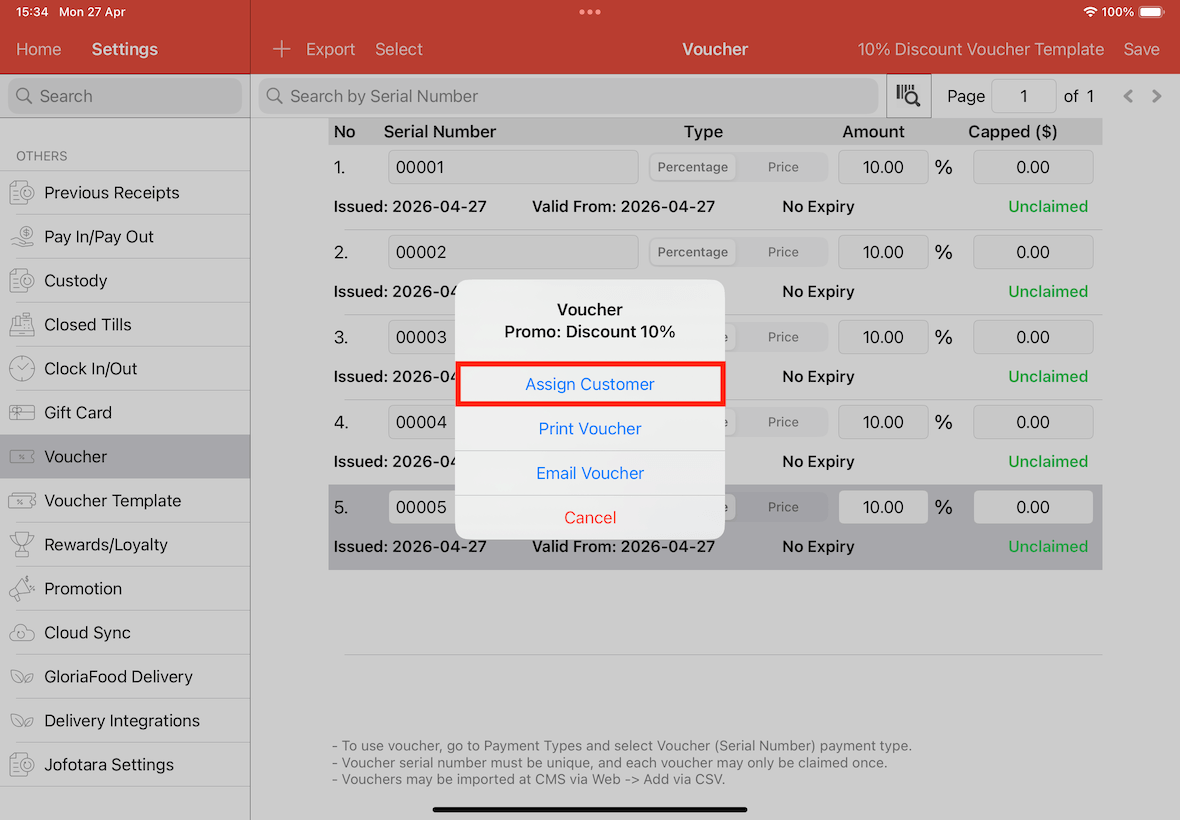Screen dimensions: 1180x820
Task: Edit serial number 00001 field
Action: (513, 167)
